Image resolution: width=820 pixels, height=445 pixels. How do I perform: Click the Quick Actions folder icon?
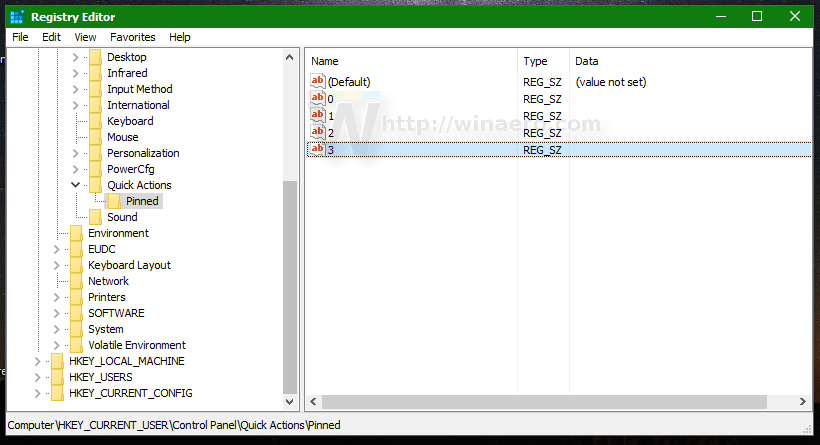pyautogui.click(x=95, y=185)
